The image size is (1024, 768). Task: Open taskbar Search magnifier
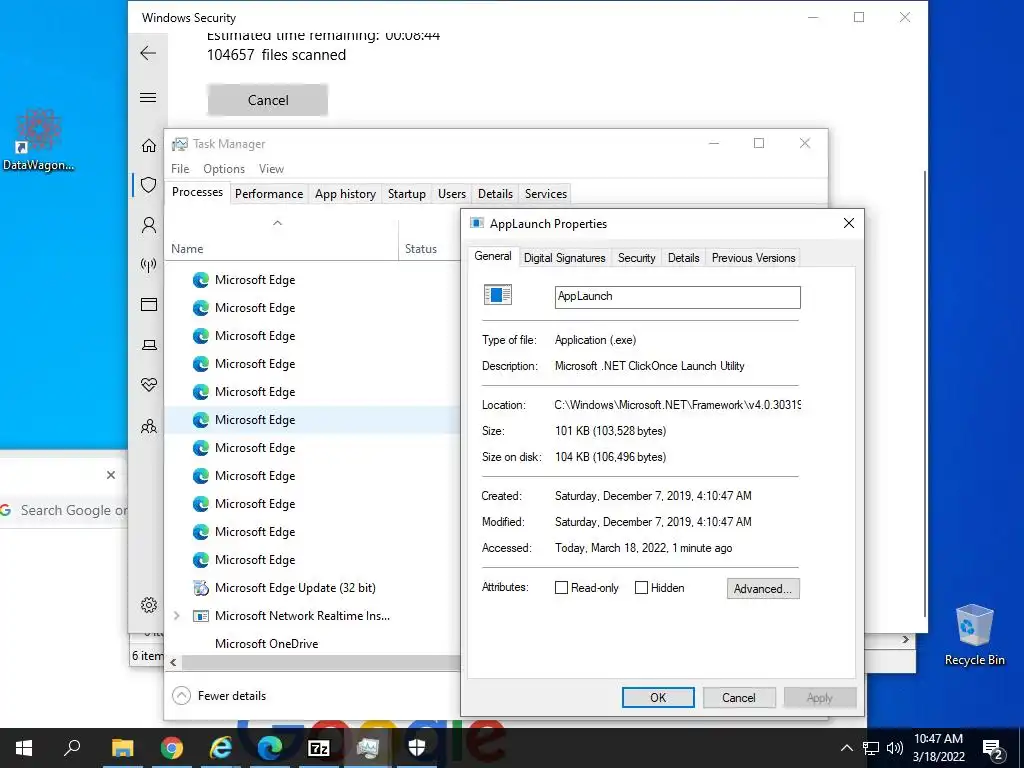[72, 748]
